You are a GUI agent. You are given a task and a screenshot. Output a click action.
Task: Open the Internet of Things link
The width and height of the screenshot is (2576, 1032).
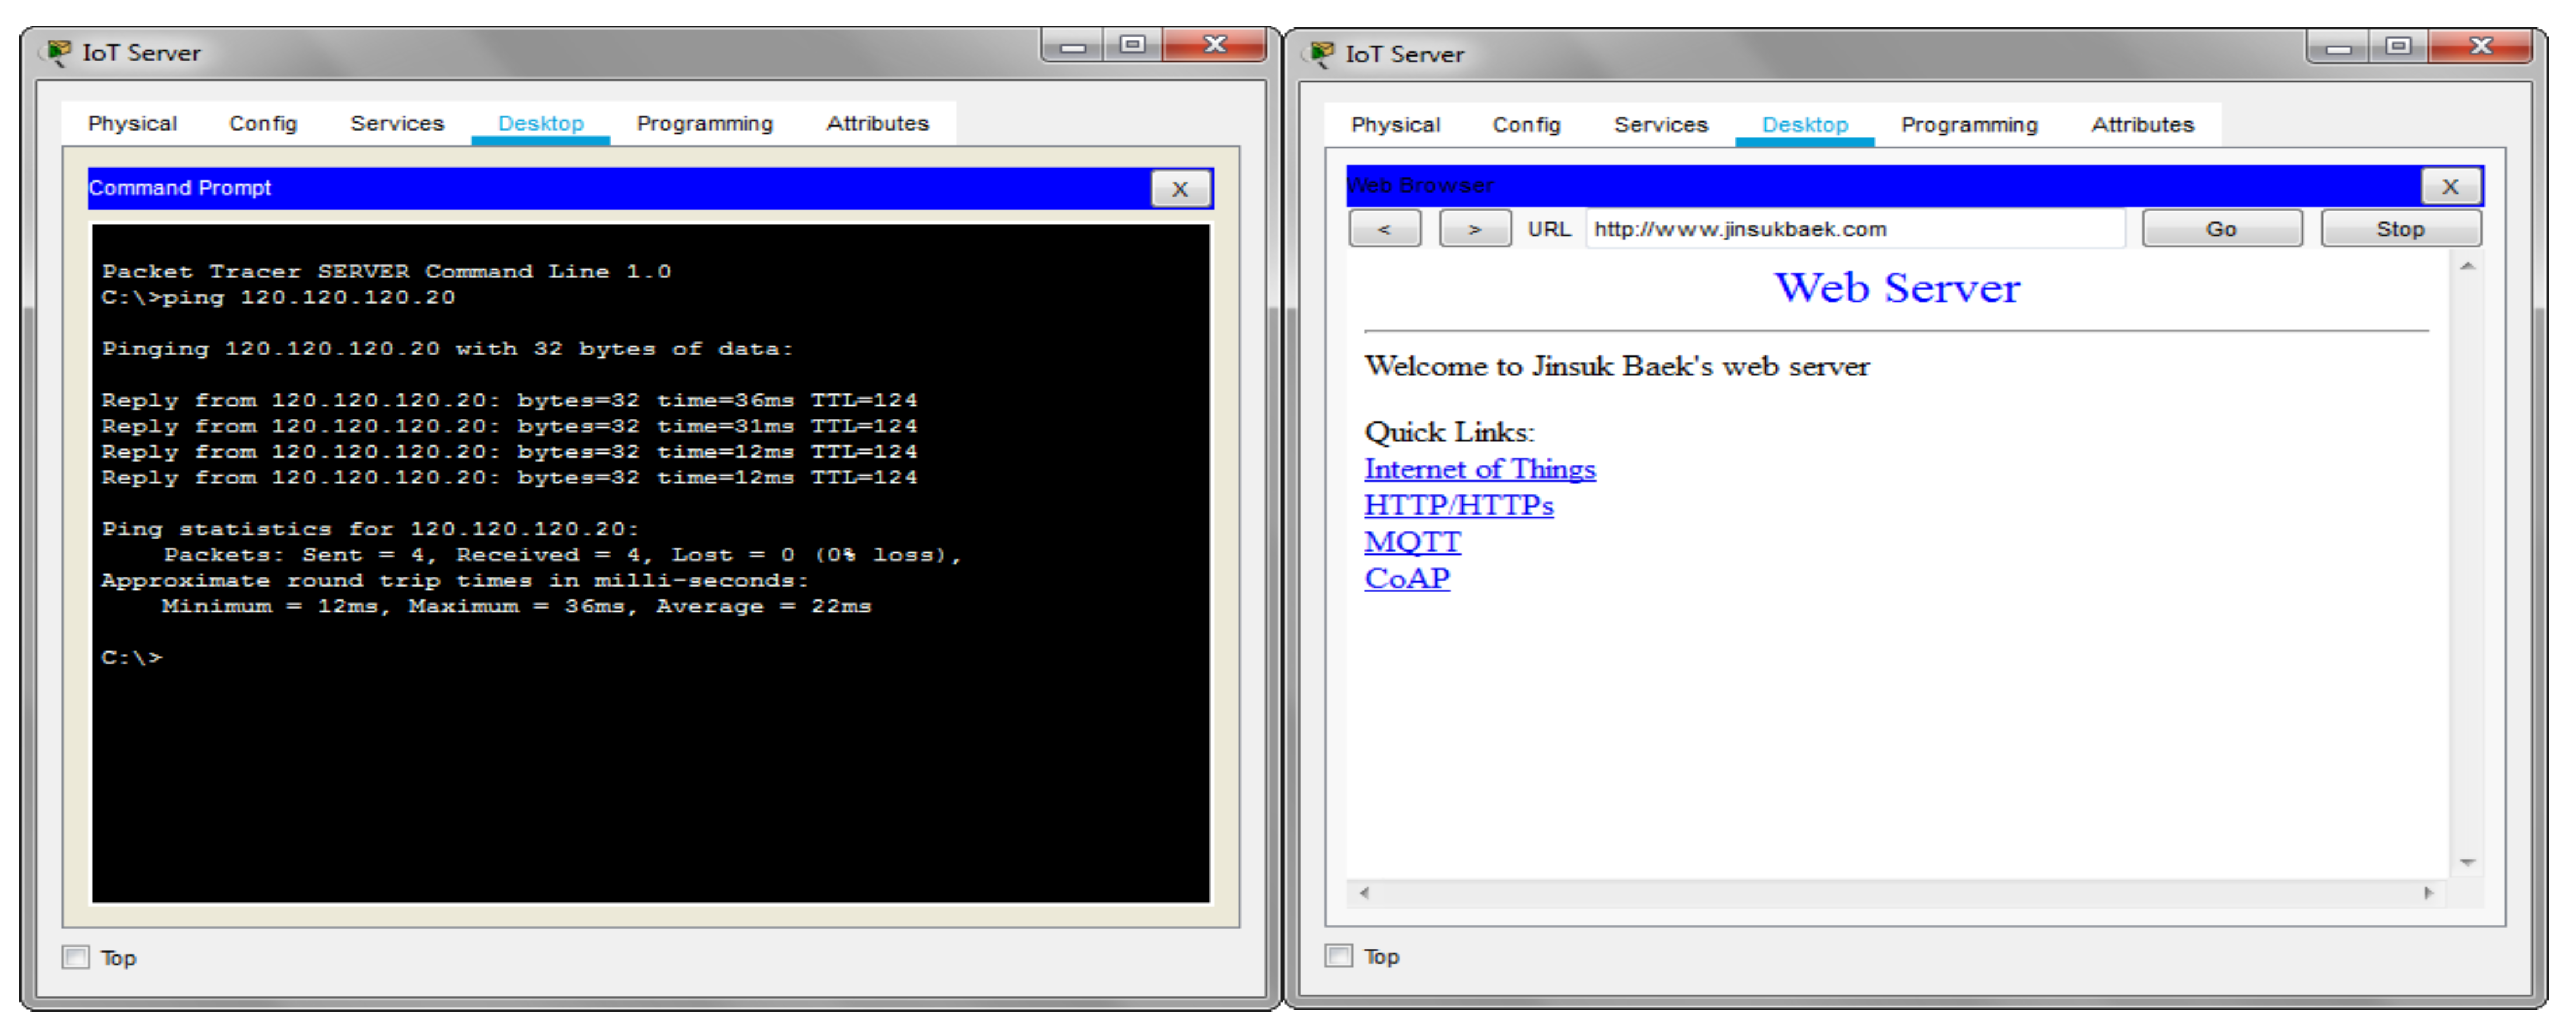click(x=1479, y=469)
